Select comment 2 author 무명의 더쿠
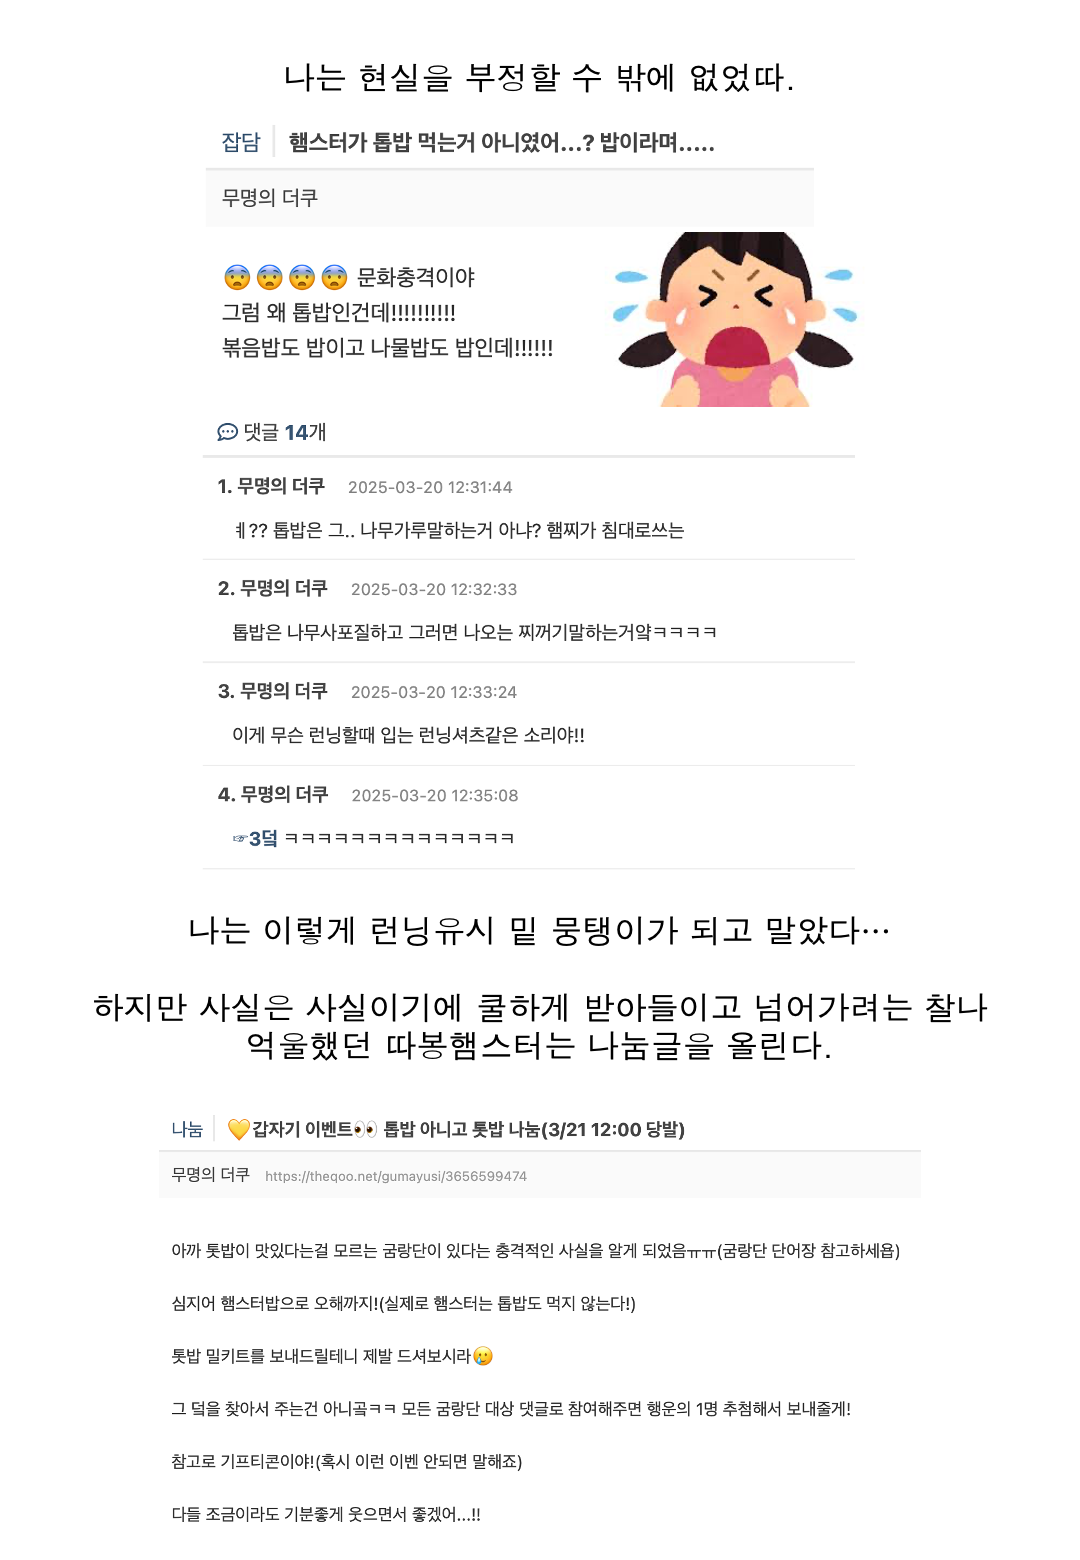This screenshot has height=1560, width=1080. (x=284, y=588)
